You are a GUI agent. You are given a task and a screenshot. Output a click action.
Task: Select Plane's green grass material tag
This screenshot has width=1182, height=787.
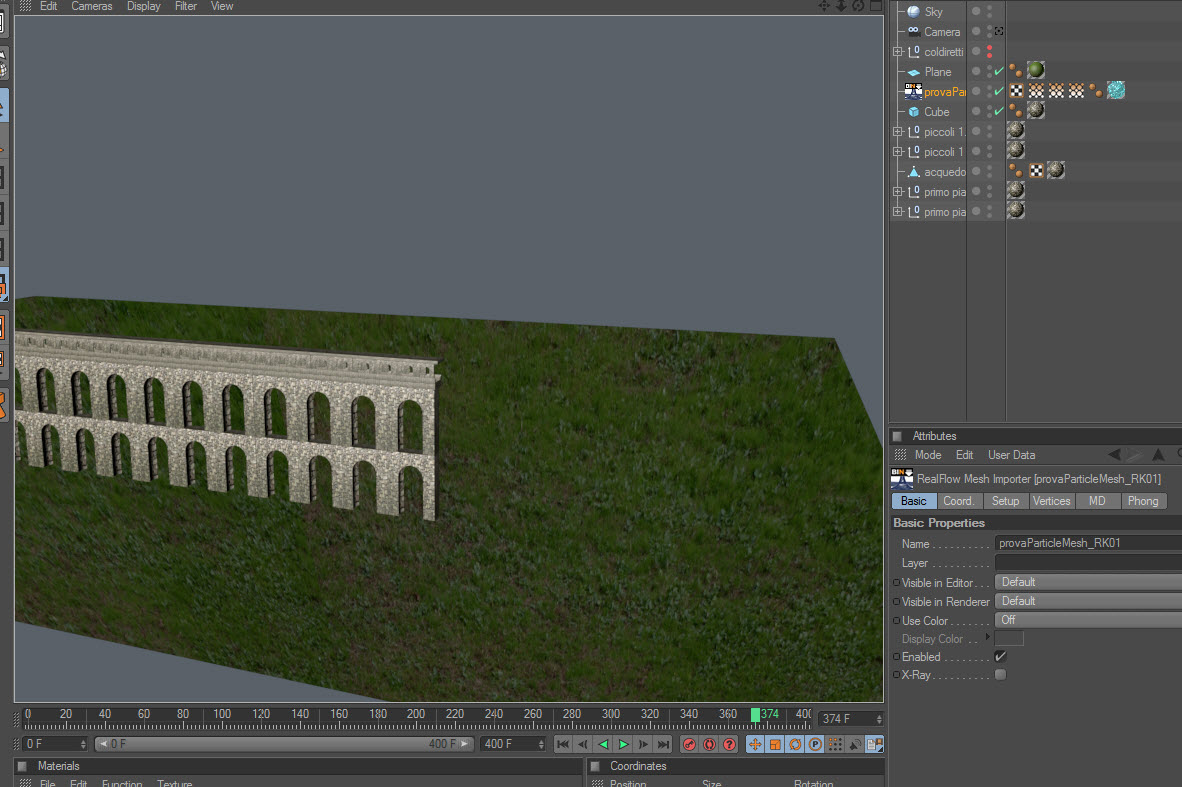click(1037, 70)
